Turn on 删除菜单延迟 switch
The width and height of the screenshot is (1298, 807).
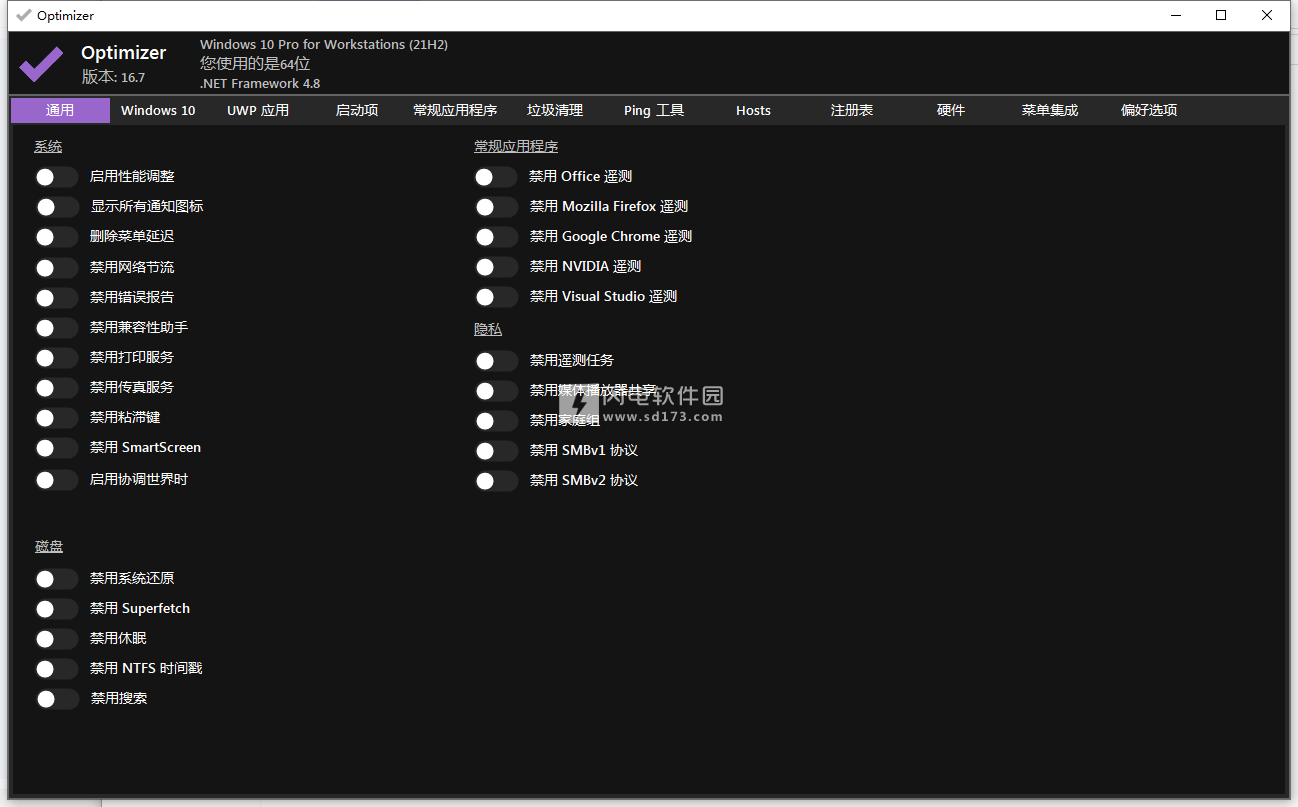tap(56, 237)
